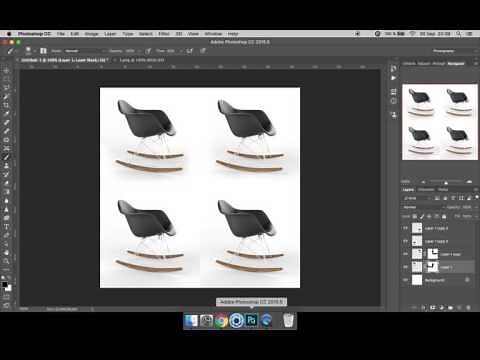
Task: Select the Move tool
Action: 6,70
